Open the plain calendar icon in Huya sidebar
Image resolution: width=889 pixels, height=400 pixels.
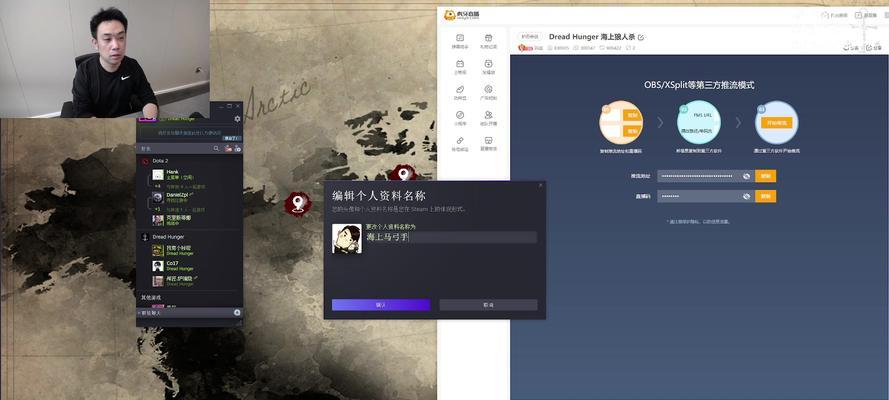[460, 64]
